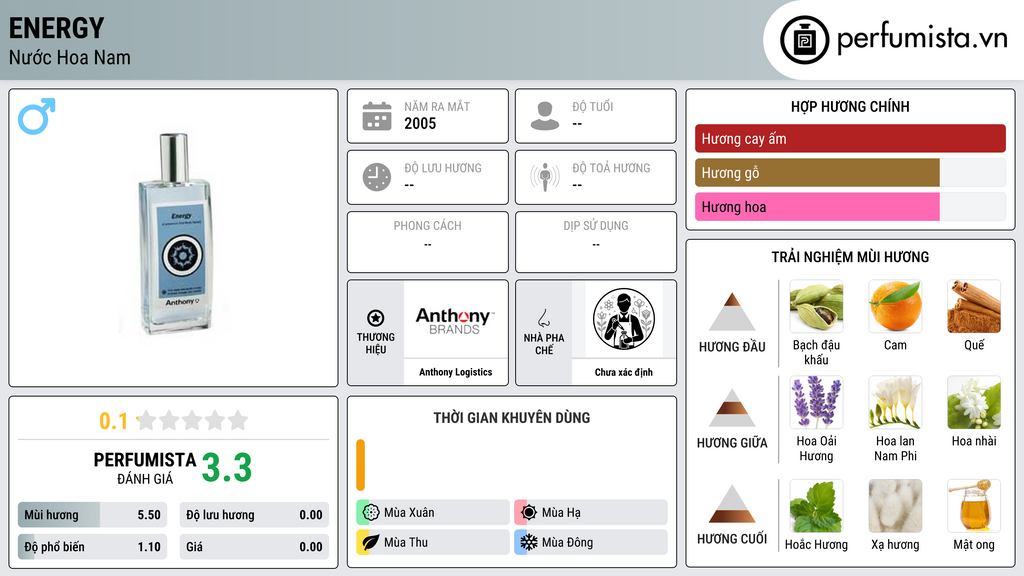Click the ENERGY perfume title
Screen dimensions: 1024x576
56,28
